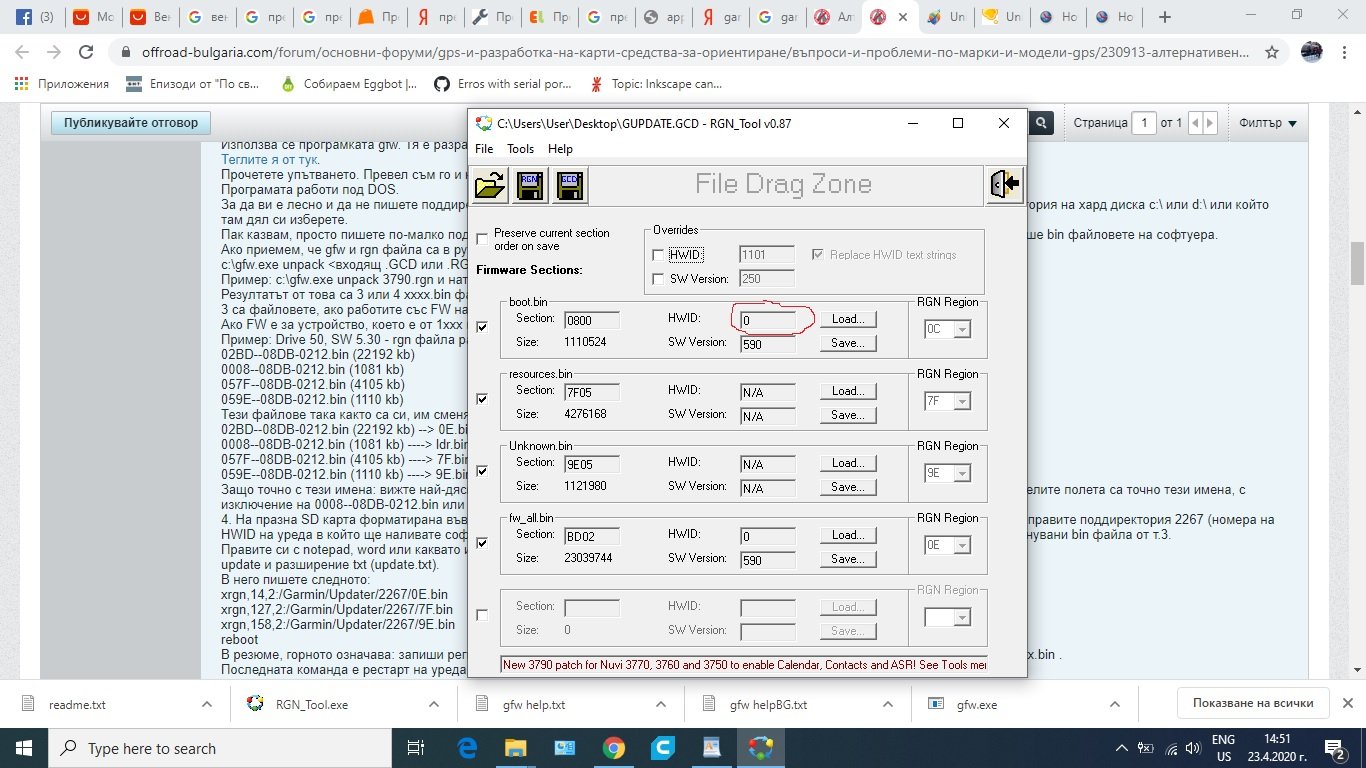Click the Save GCD floppy disk icon

568,186
